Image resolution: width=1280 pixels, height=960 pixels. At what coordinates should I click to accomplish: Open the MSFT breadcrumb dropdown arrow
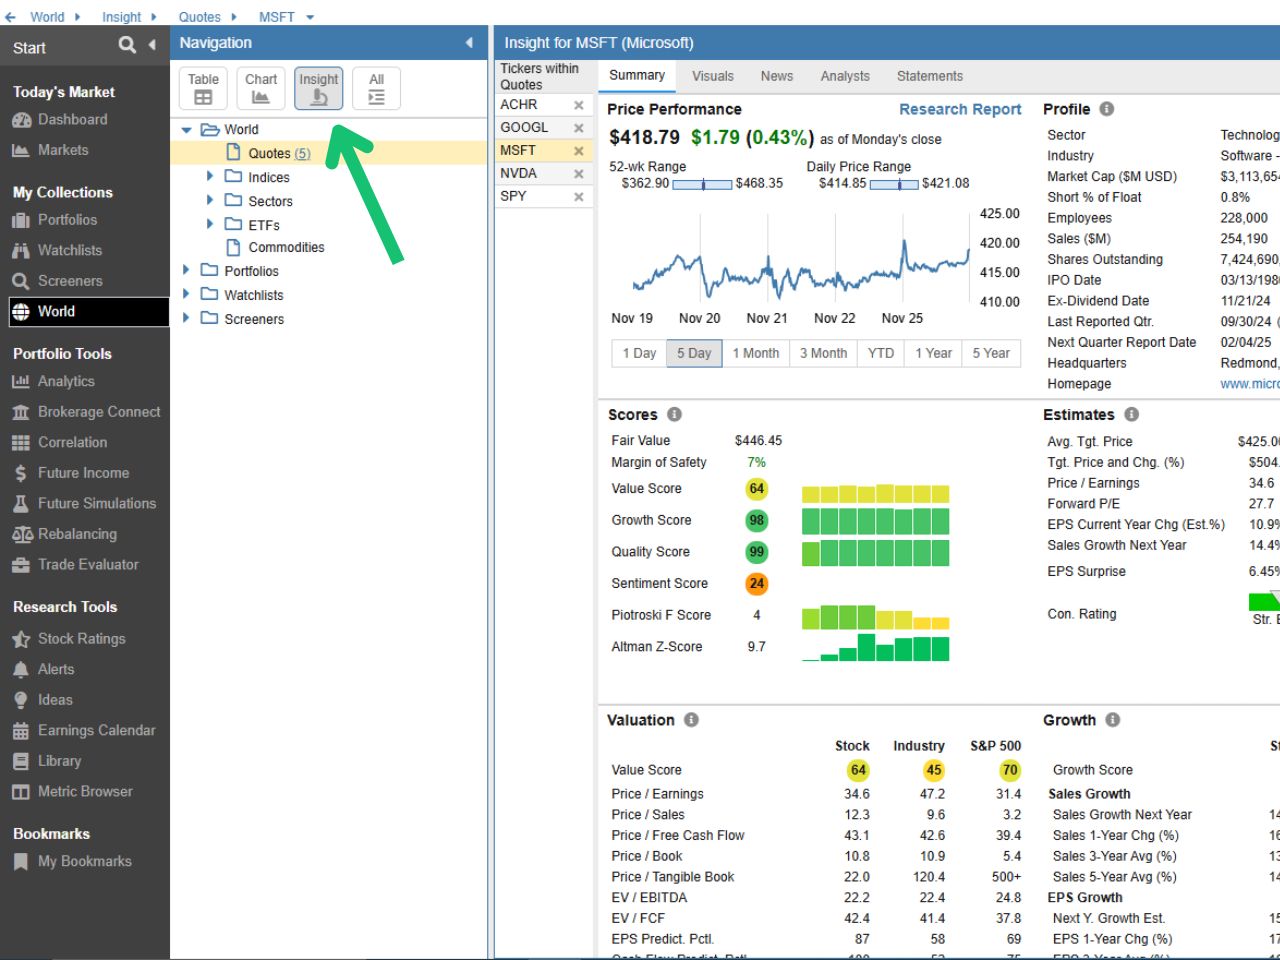click(x=310, y=17)
